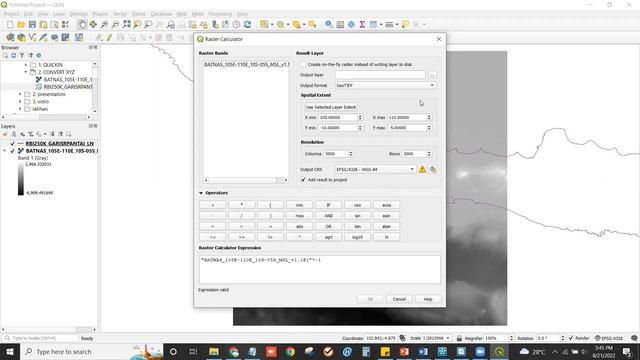Expand the 1. QUICKIN folder
The image size is (640, 360).
(26, 65)
